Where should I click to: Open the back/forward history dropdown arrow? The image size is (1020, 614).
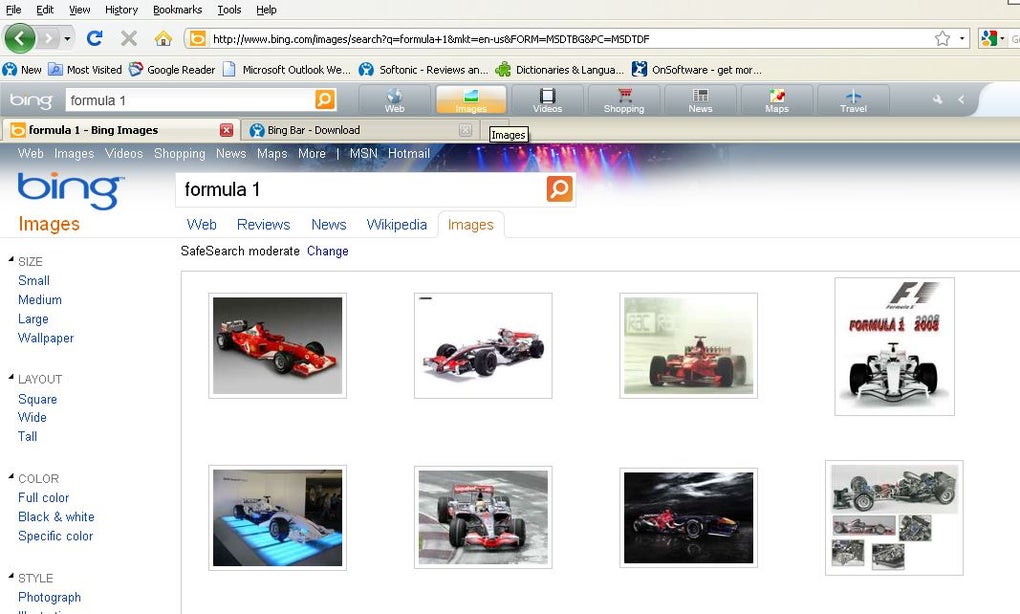point(67,39)
